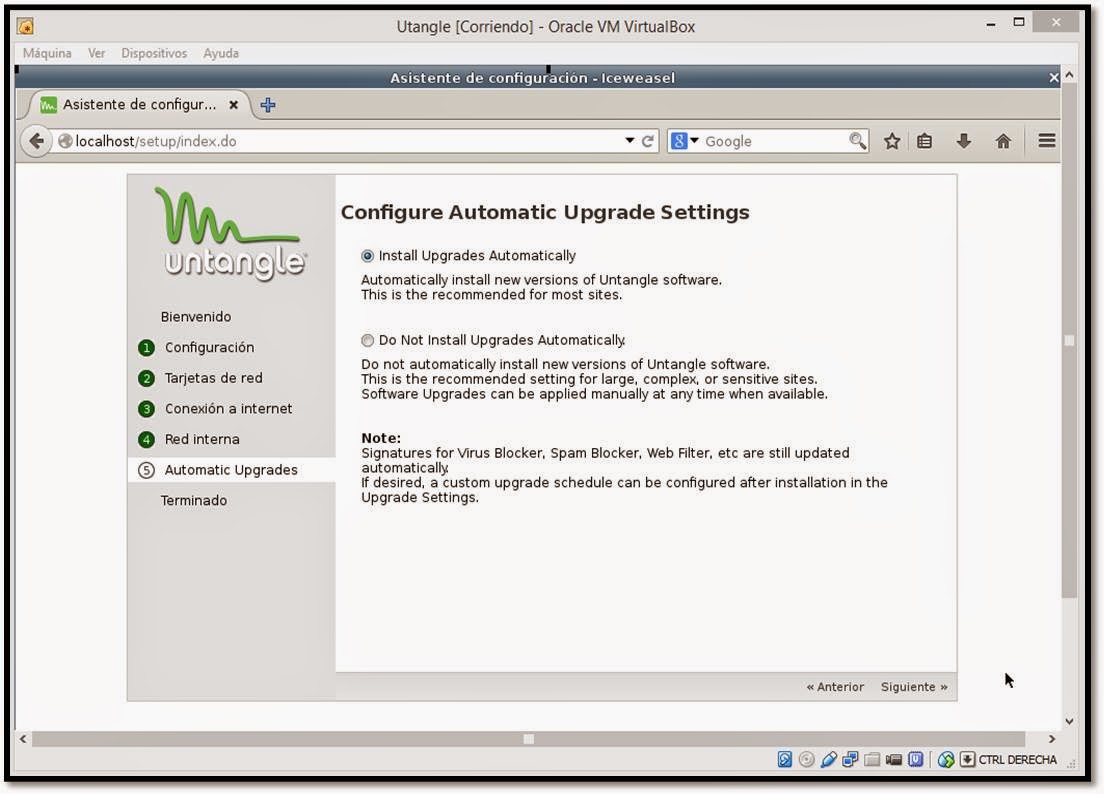Open the Dispositivos menu
This screenshot has height=794, width=1104.
tap(153, 53)
